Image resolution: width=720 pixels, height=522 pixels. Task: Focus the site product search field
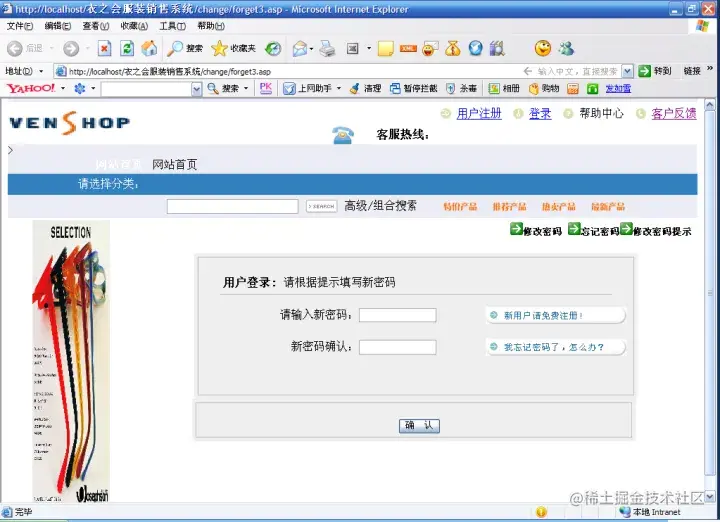[232, 207]
